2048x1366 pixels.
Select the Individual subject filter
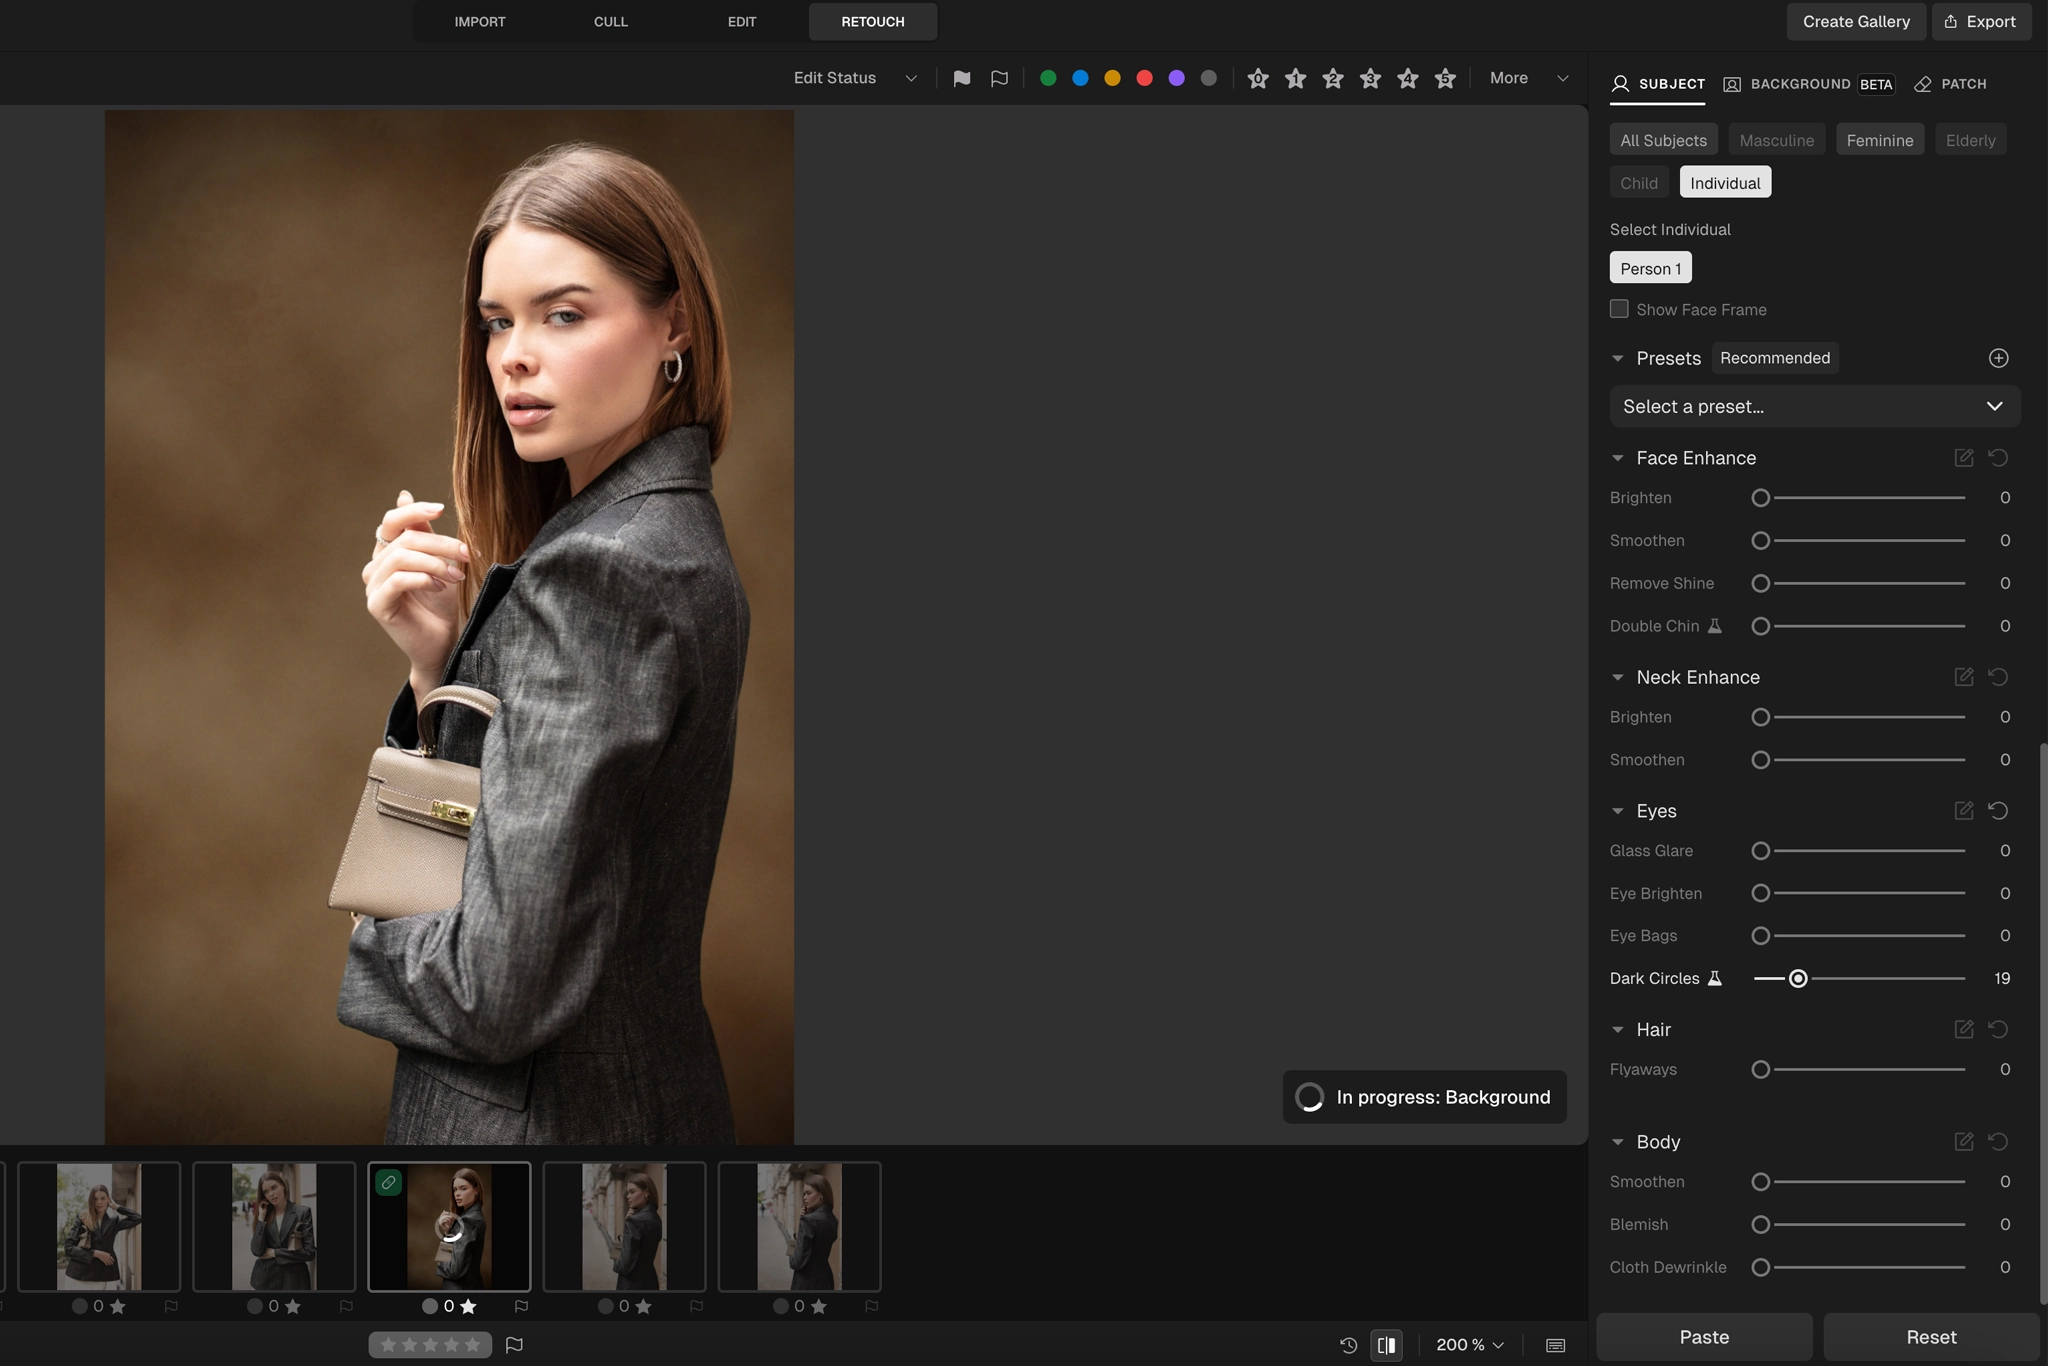(x=1725, y=183)
